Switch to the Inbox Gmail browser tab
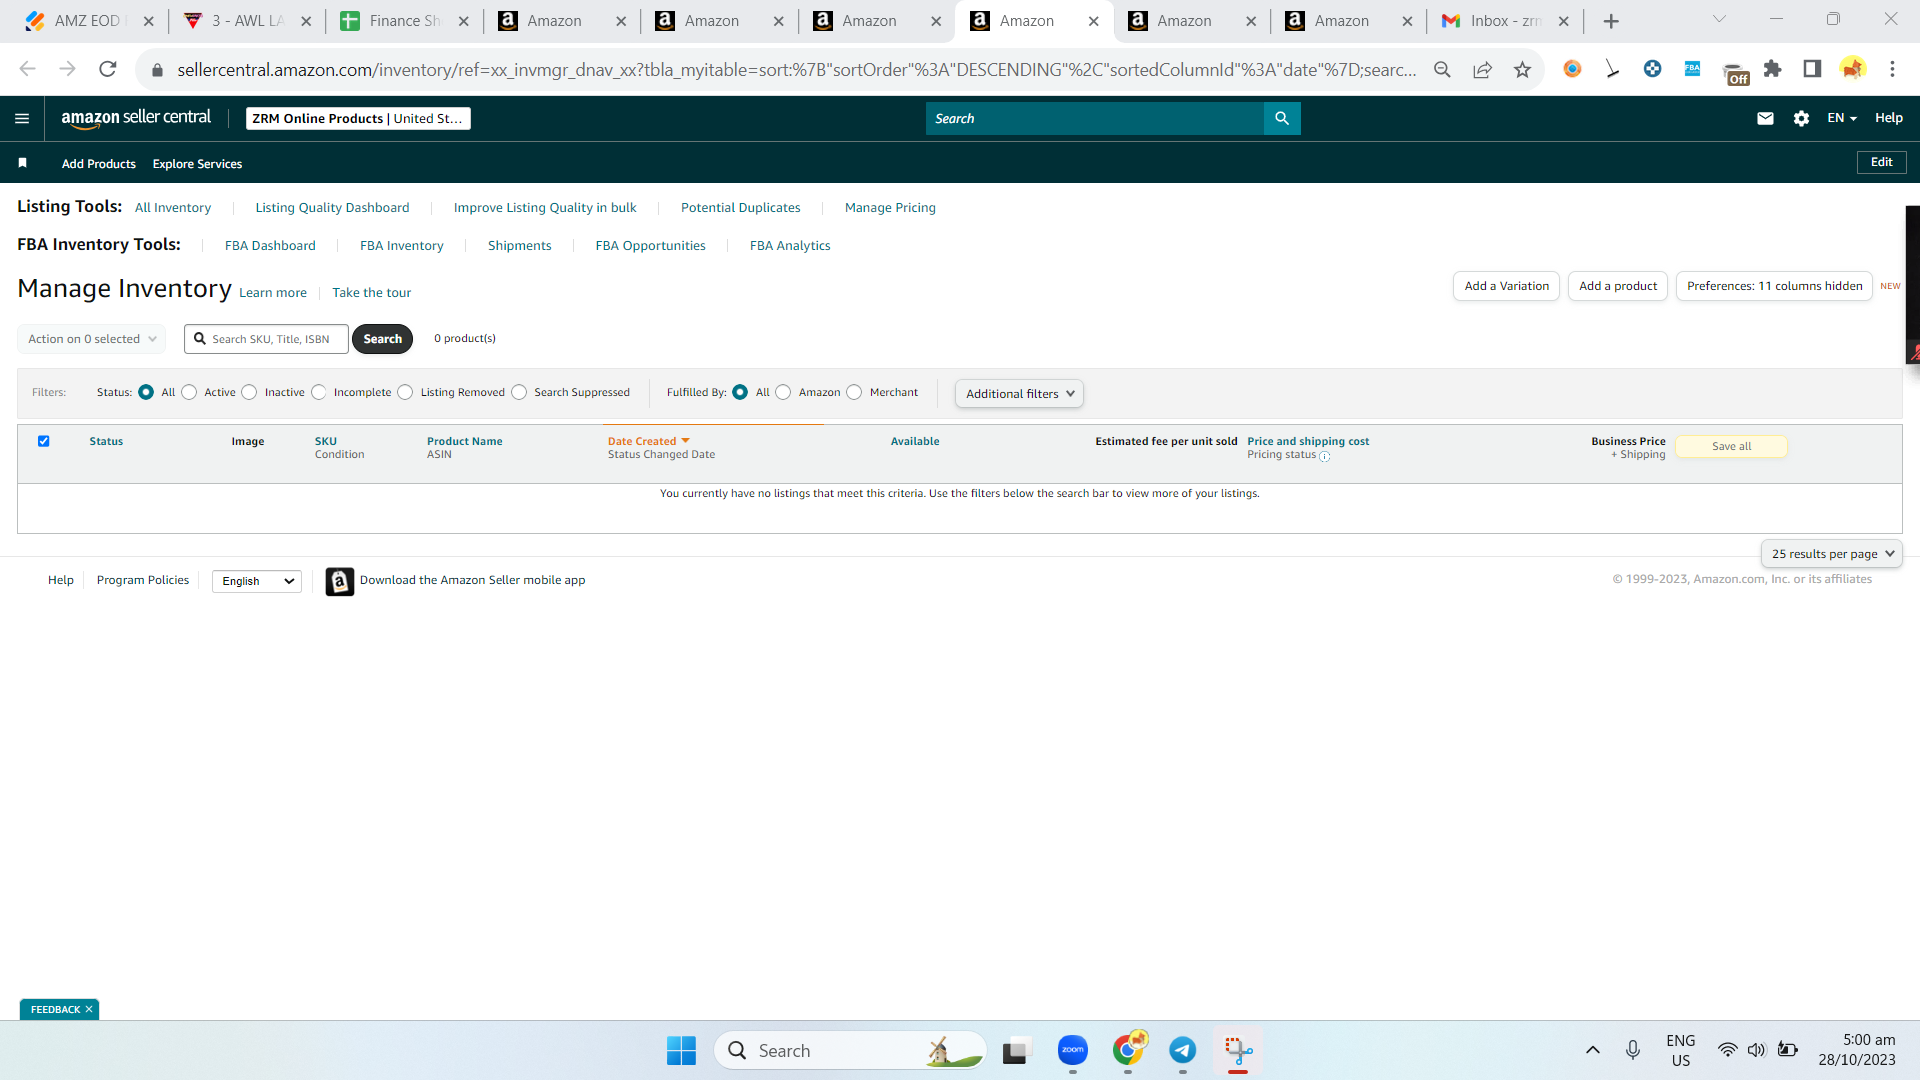This screenshot has width=1920, height=1080. 1503,21
